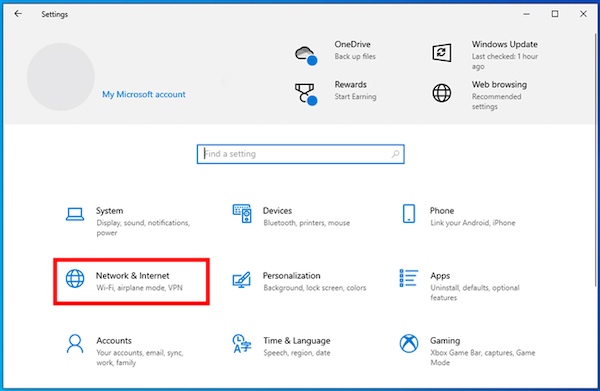Open the Accounts person icon
Screen dimensions: 600x391
(x=75, y=343)
